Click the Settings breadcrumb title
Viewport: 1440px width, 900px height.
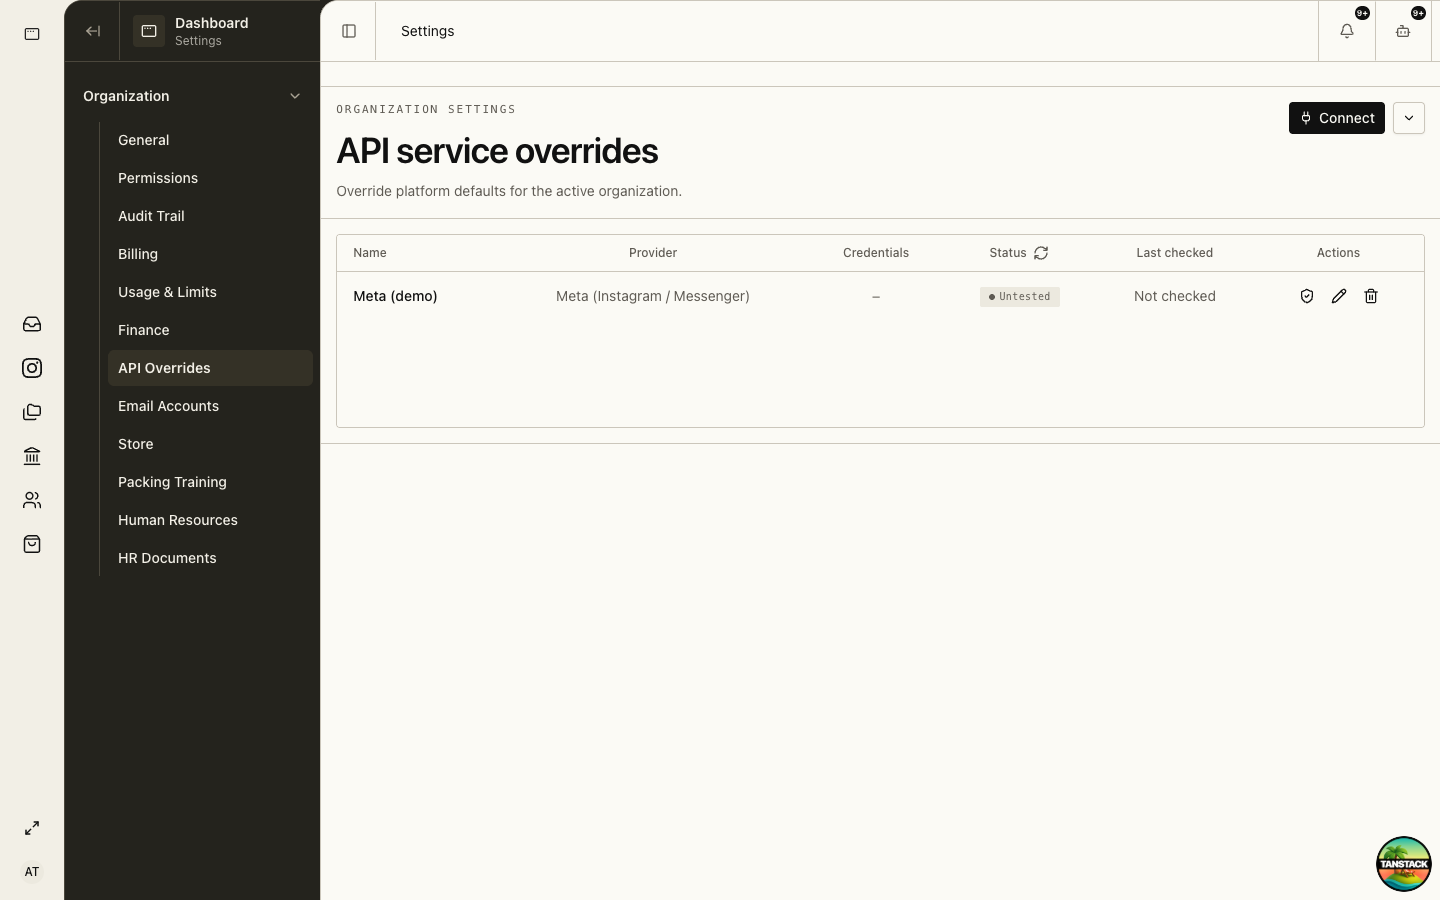pos(428,31)
